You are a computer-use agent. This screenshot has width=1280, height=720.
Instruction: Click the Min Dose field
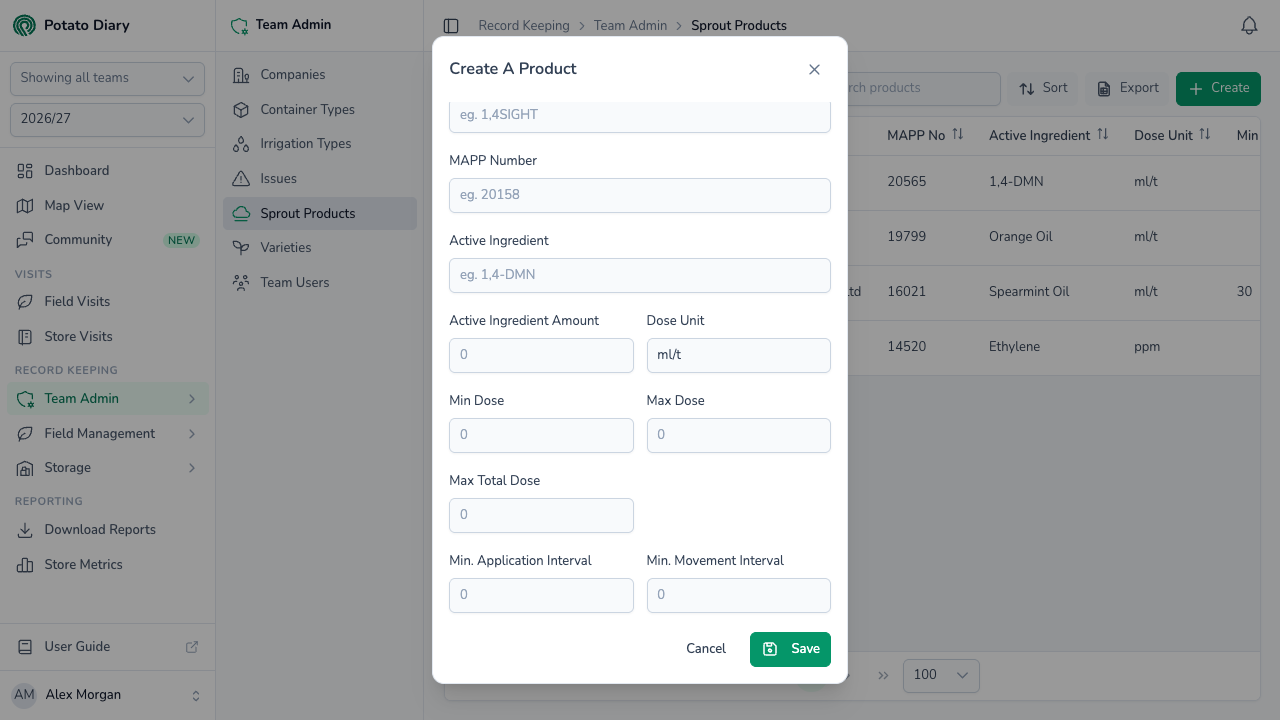tap(541, 435)
